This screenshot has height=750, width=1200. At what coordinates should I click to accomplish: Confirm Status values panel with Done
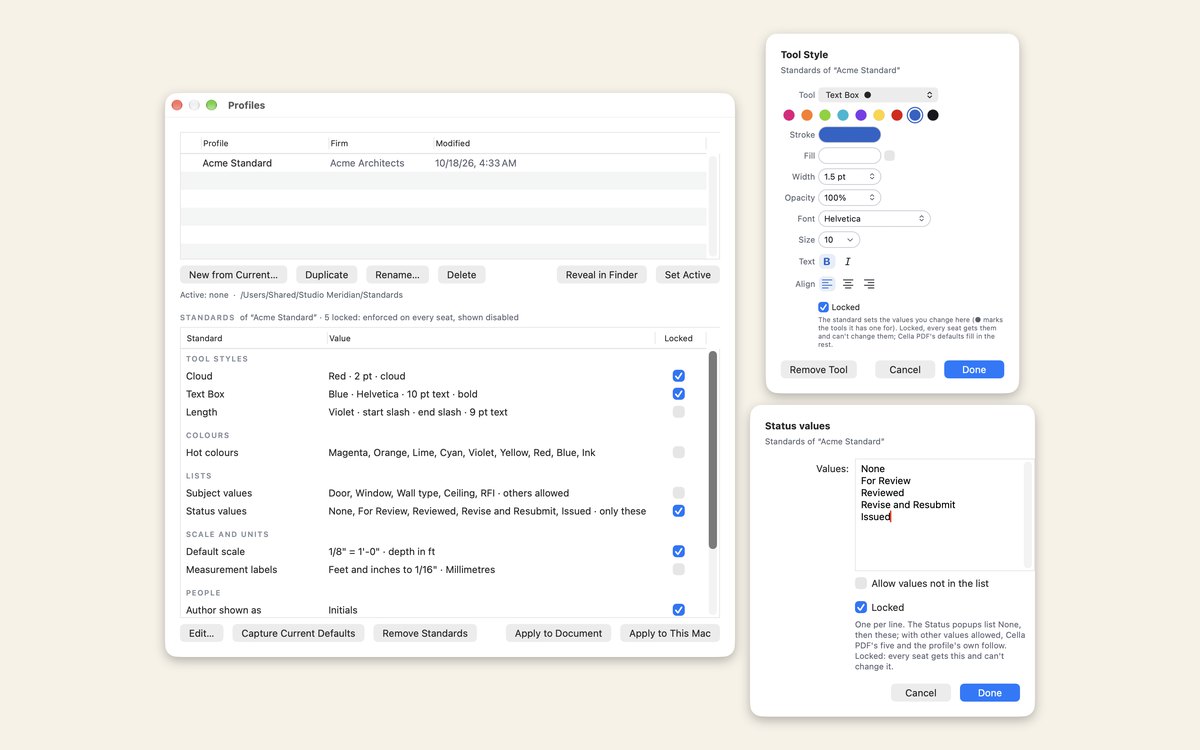tap(990, 693)
